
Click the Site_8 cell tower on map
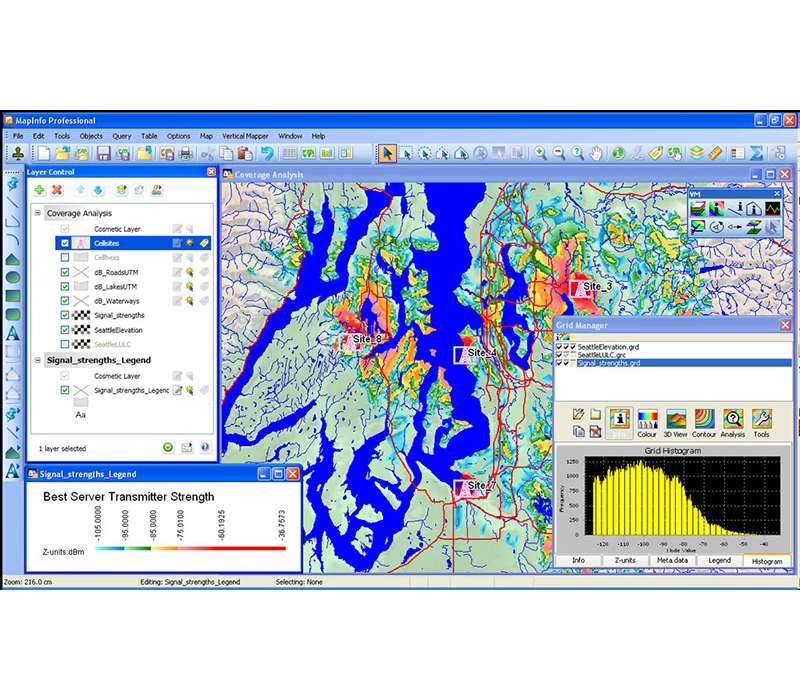349,342
